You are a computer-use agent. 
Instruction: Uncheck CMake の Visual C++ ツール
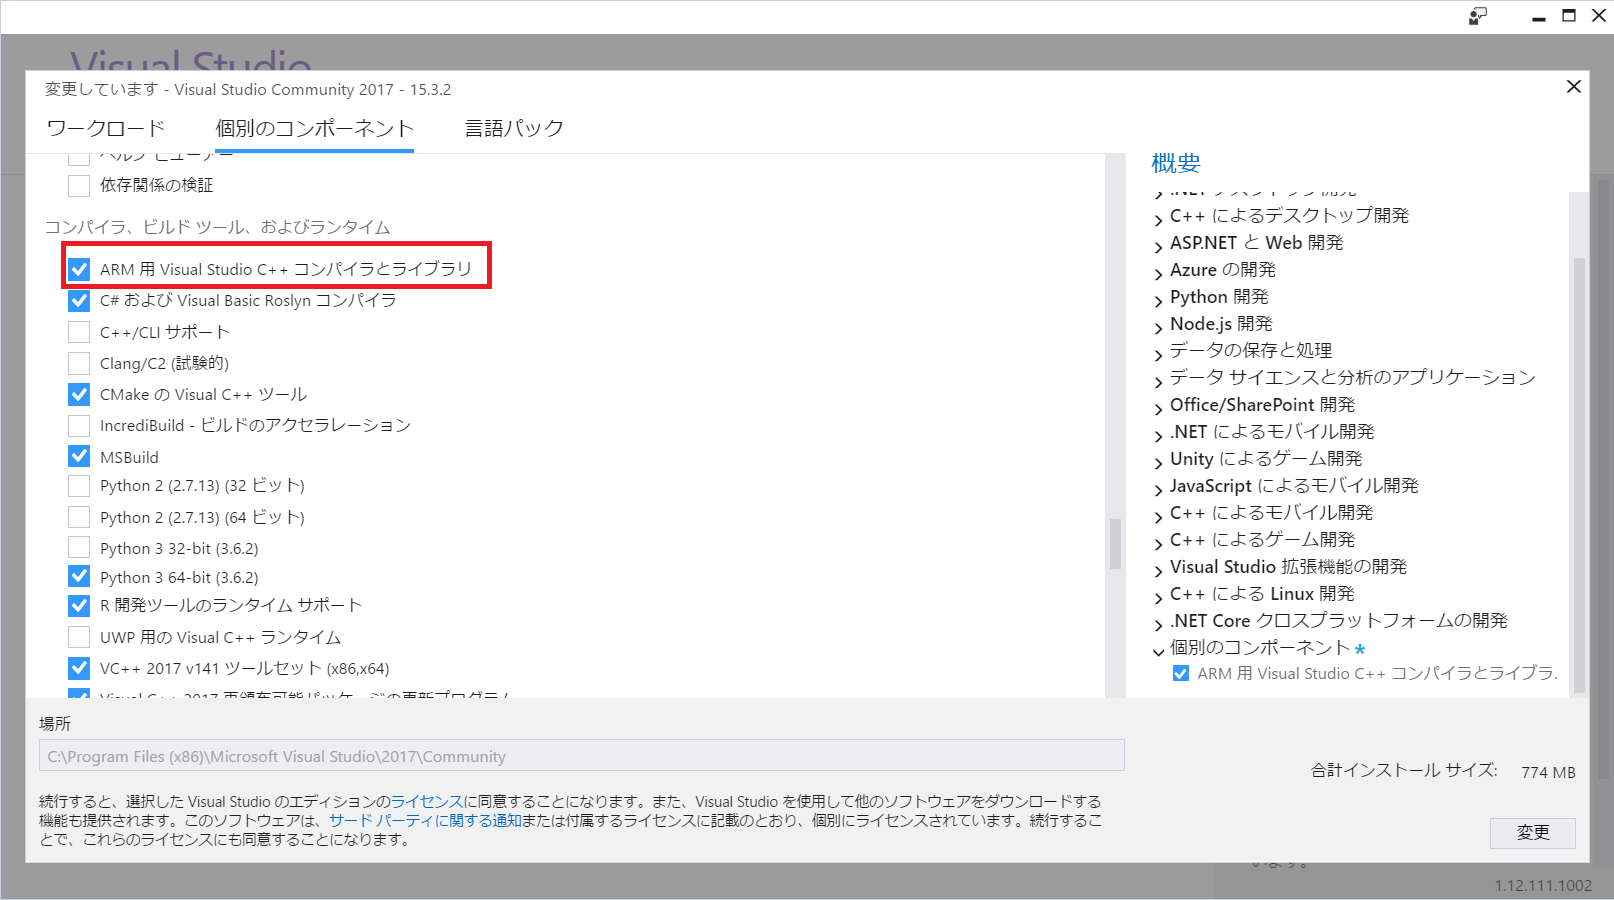tap(79, 394)
